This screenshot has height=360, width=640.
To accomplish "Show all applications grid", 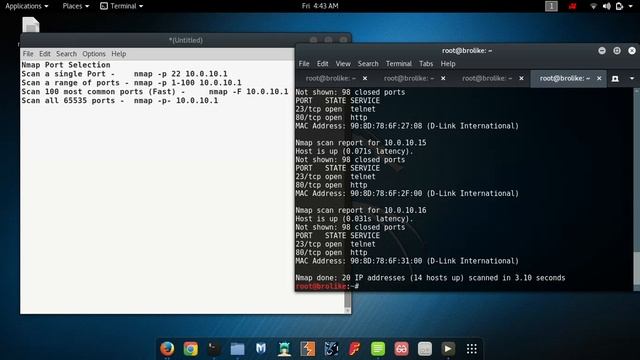I will point(471,349).
